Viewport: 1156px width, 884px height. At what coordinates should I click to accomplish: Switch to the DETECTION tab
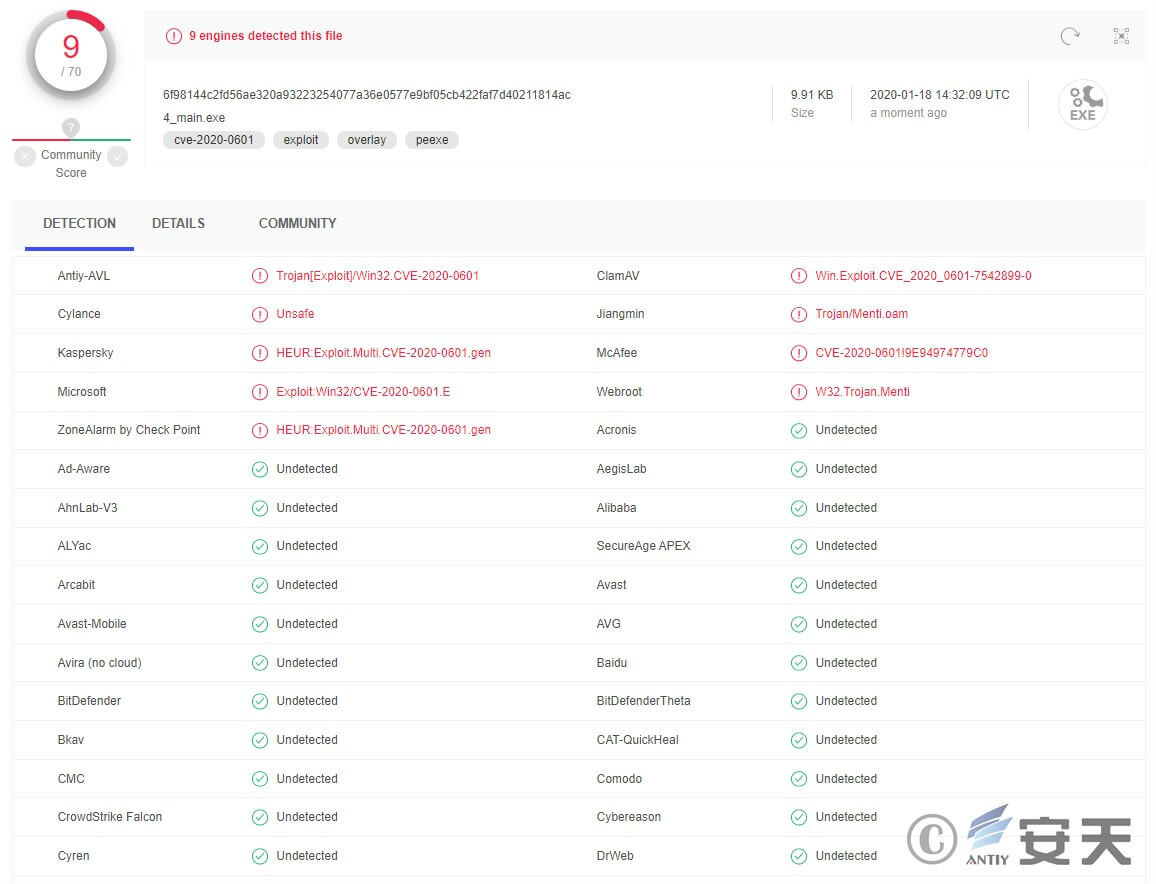pos(79,223)
